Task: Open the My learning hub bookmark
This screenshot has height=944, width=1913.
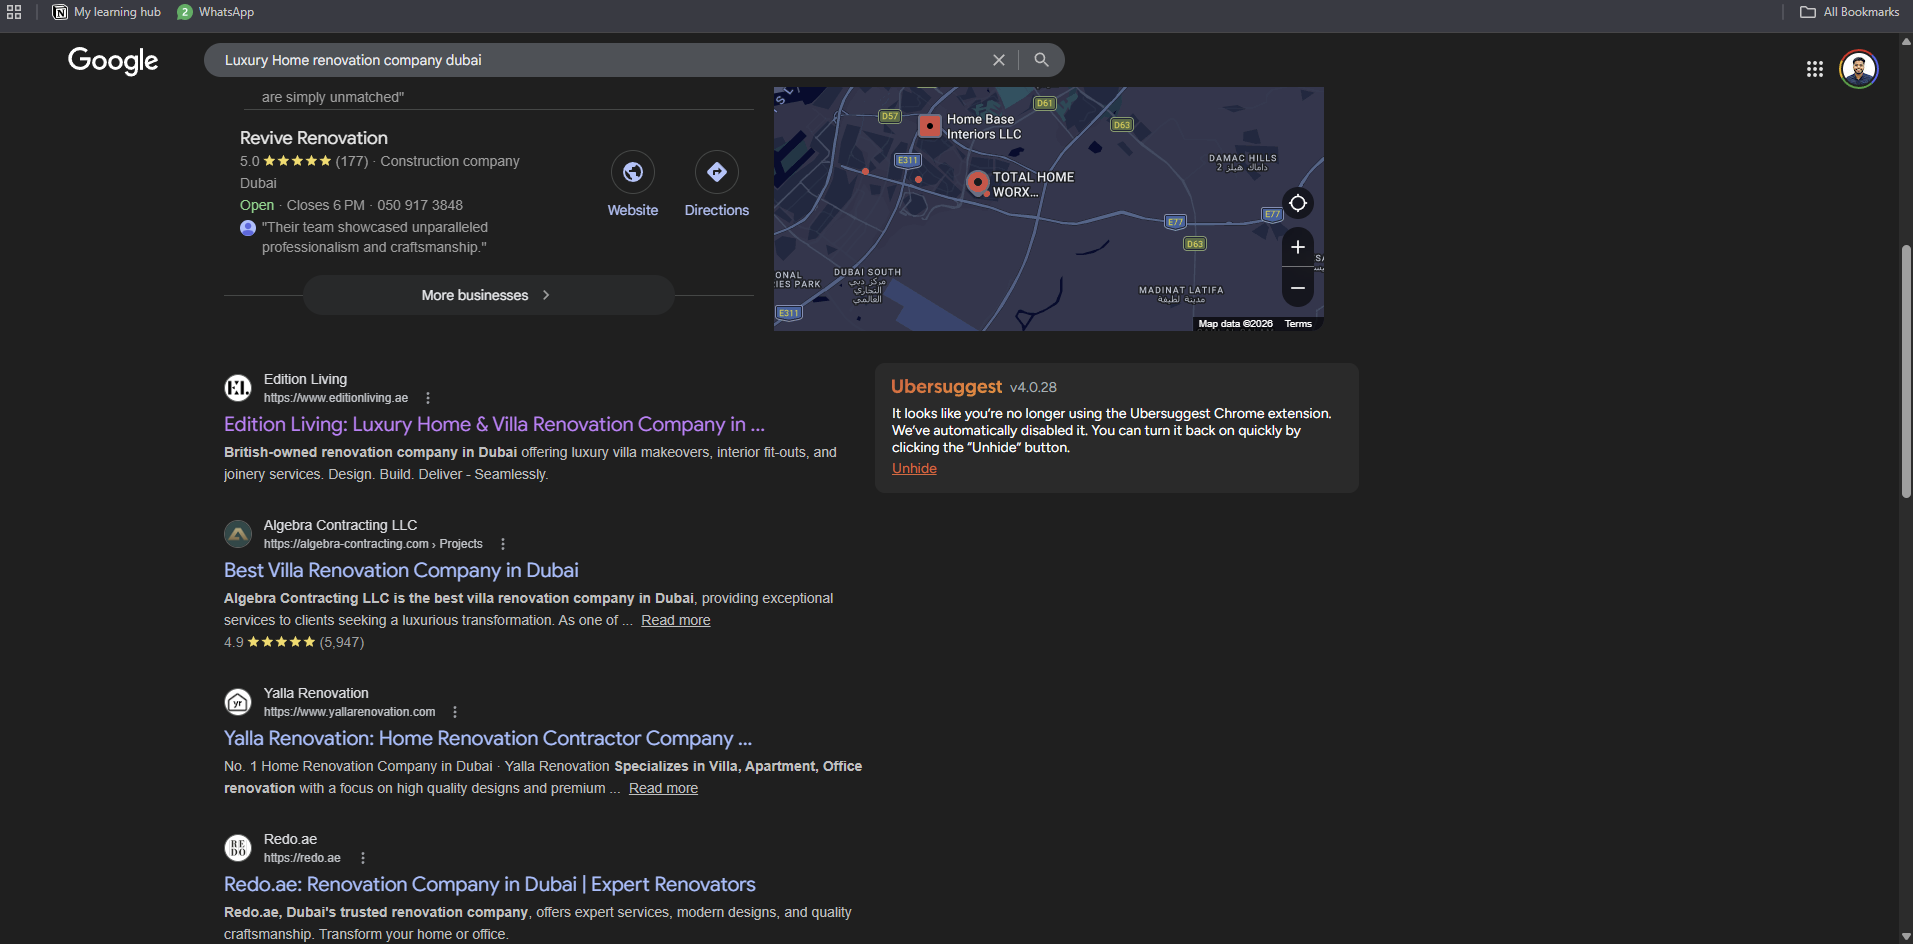Action: tap(107, 12)
